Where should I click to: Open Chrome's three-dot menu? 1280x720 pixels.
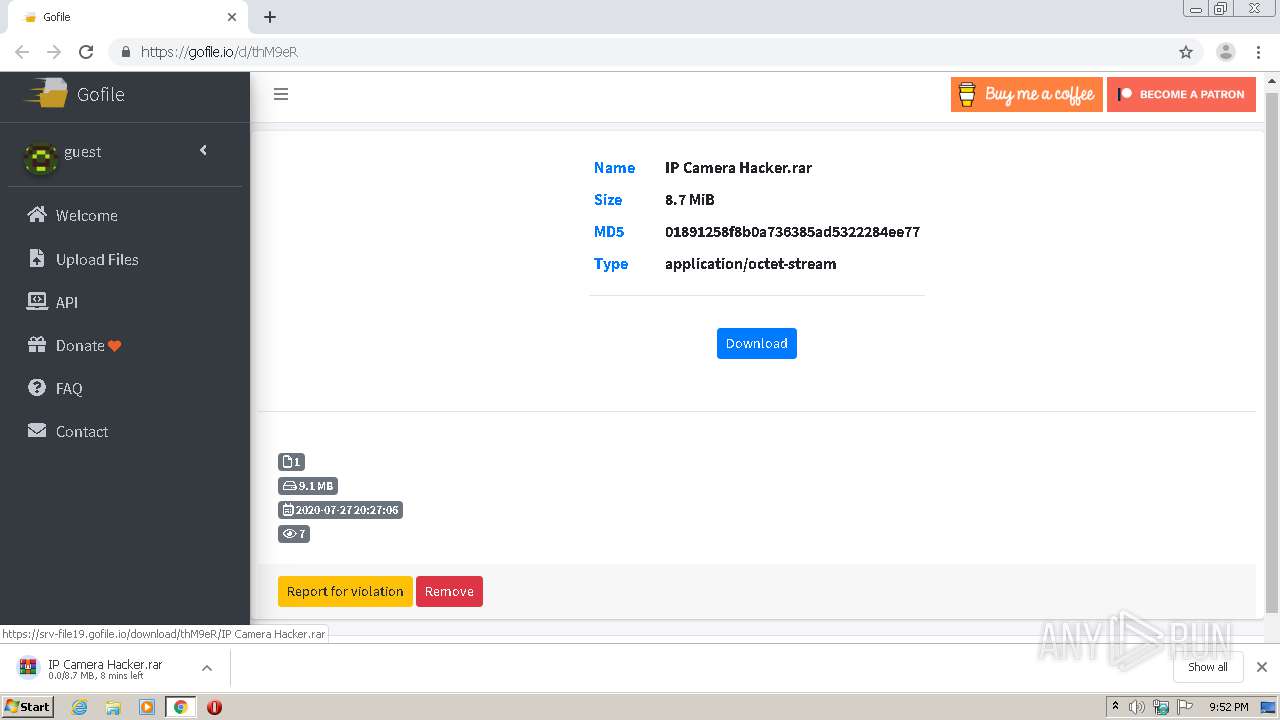click(1259, 52)
